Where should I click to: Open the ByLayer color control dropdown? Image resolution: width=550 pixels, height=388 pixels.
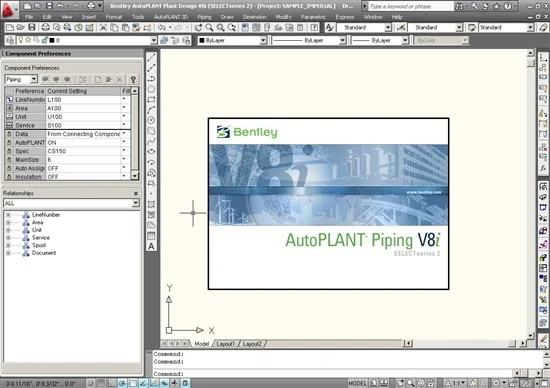tap(263, 40)
